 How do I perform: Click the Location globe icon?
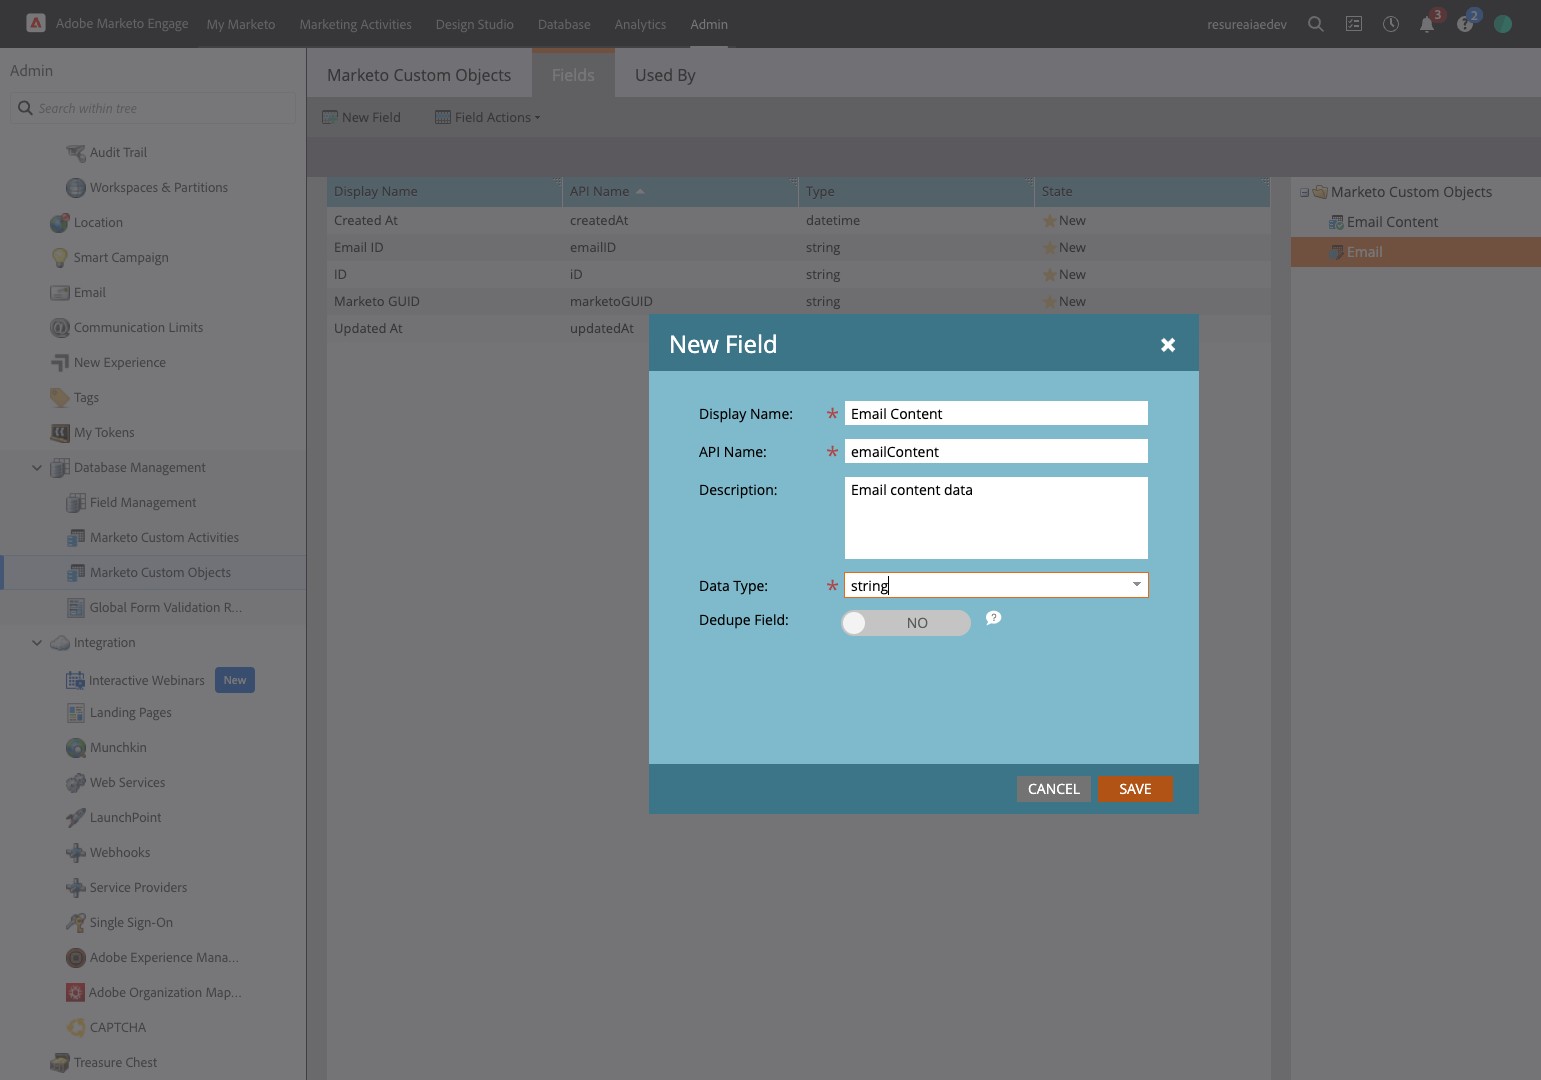(x=60, y=223)
